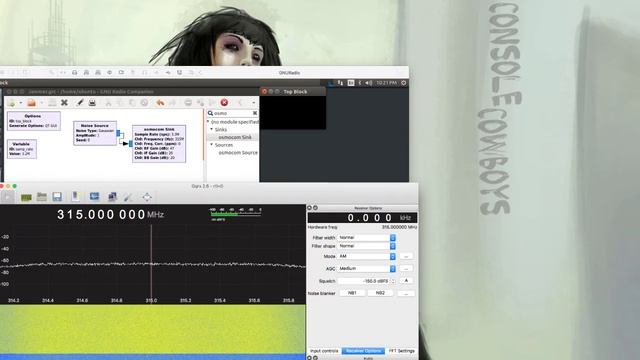
Task: Open Ubuntu system gear menu
Action: click(403, 83)
